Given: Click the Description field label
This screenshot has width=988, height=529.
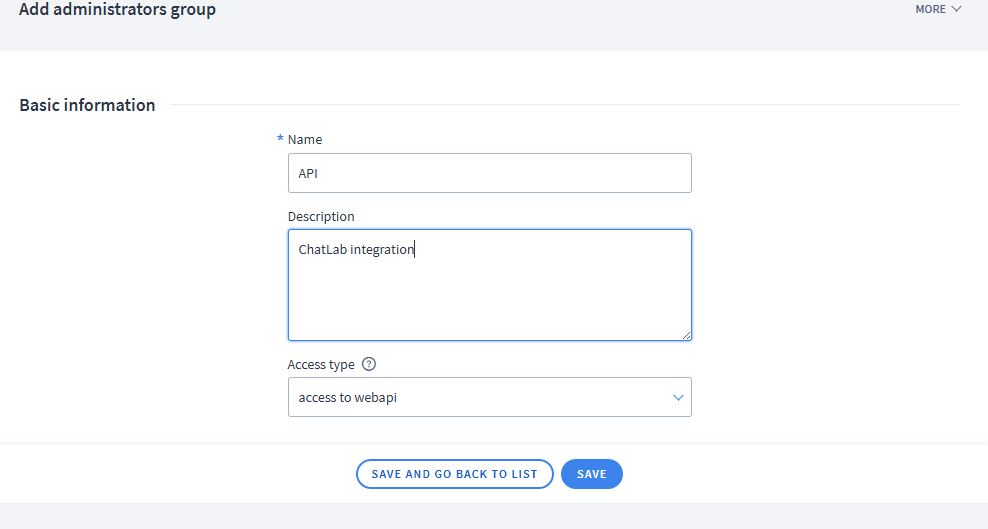Looking at the screenshot, I should click(x=321, y=217).
